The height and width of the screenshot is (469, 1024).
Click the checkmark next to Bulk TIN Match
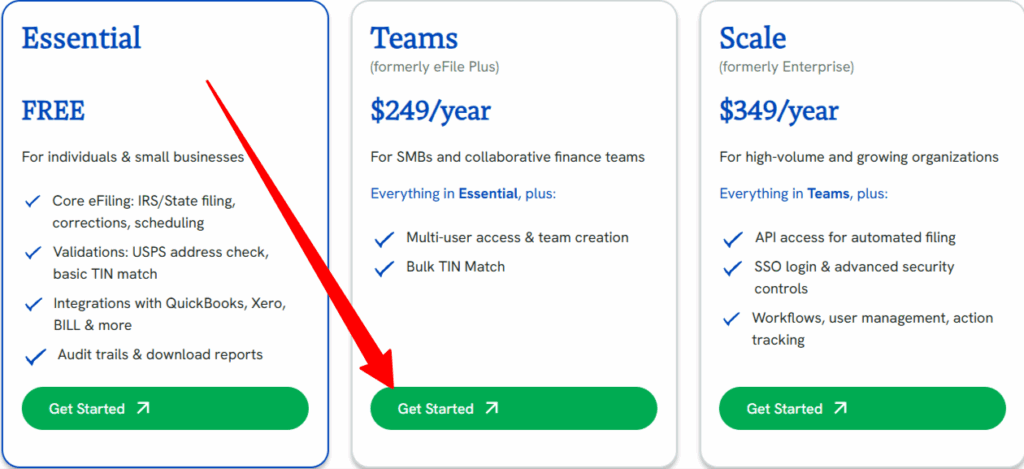coord(385,268)
